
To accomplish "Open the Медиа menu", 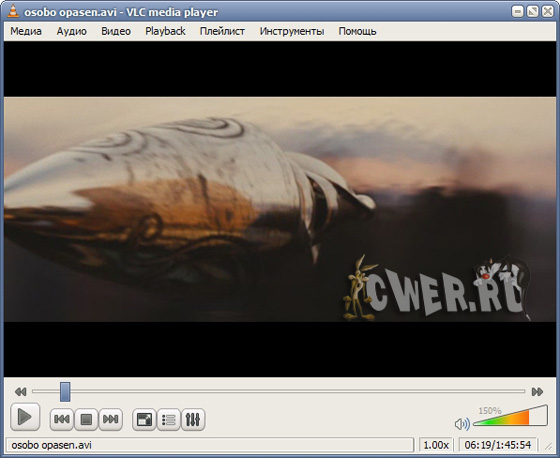I will [26, 31].
